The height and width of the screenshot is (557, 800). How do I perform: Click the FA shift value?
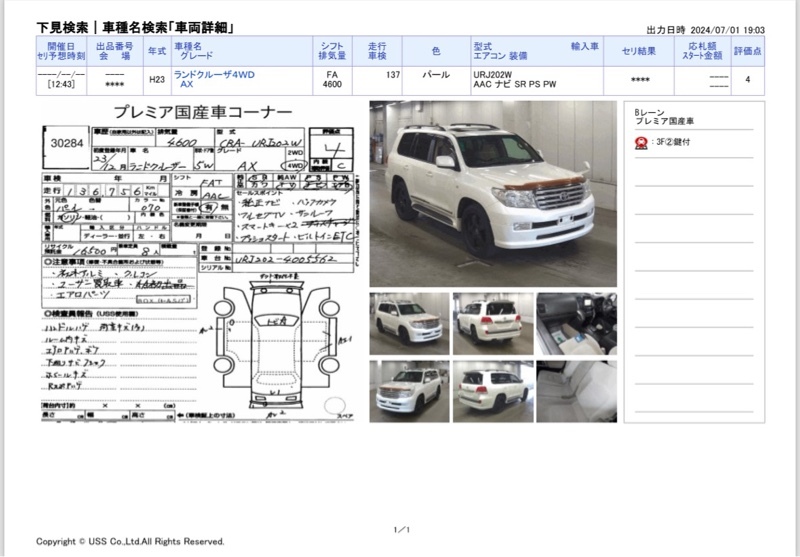point(332,74)
